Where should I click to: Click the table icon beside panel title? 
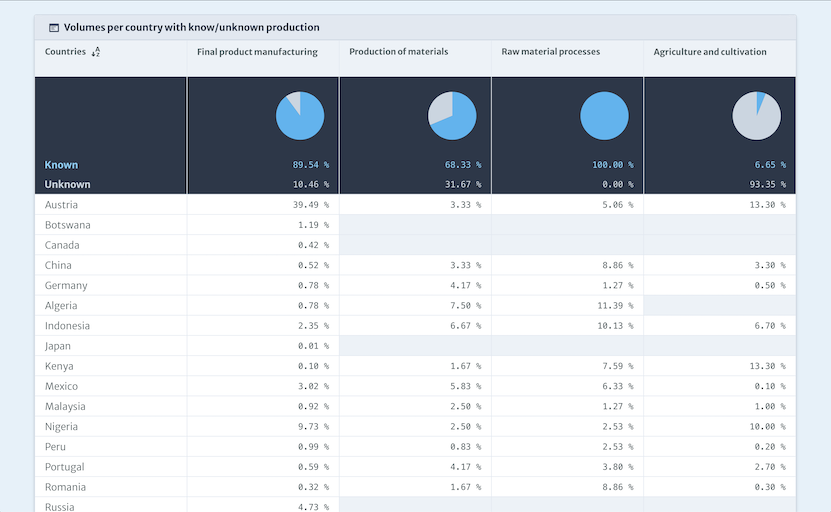click(54, 28)
